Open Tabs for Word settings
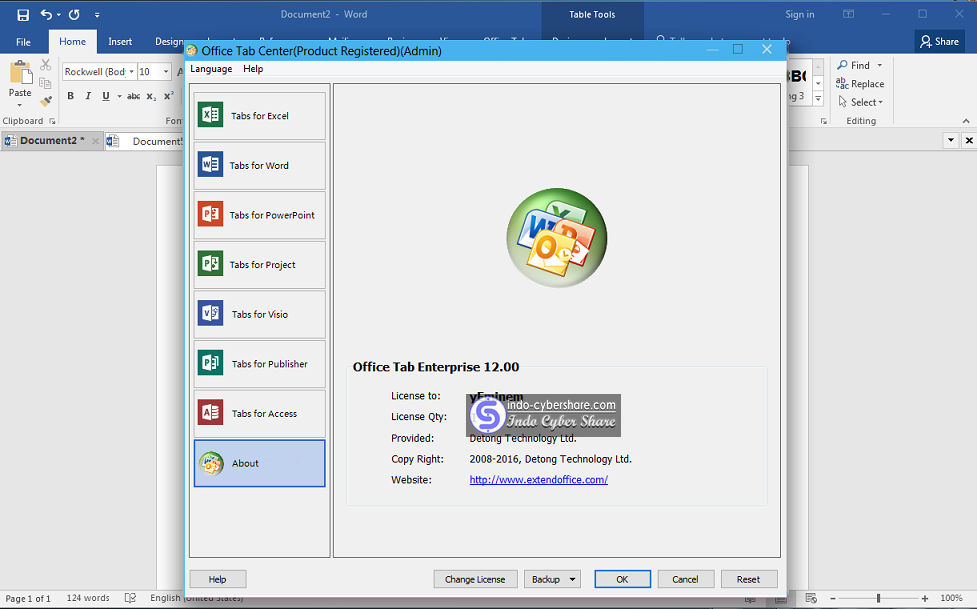 259,166
